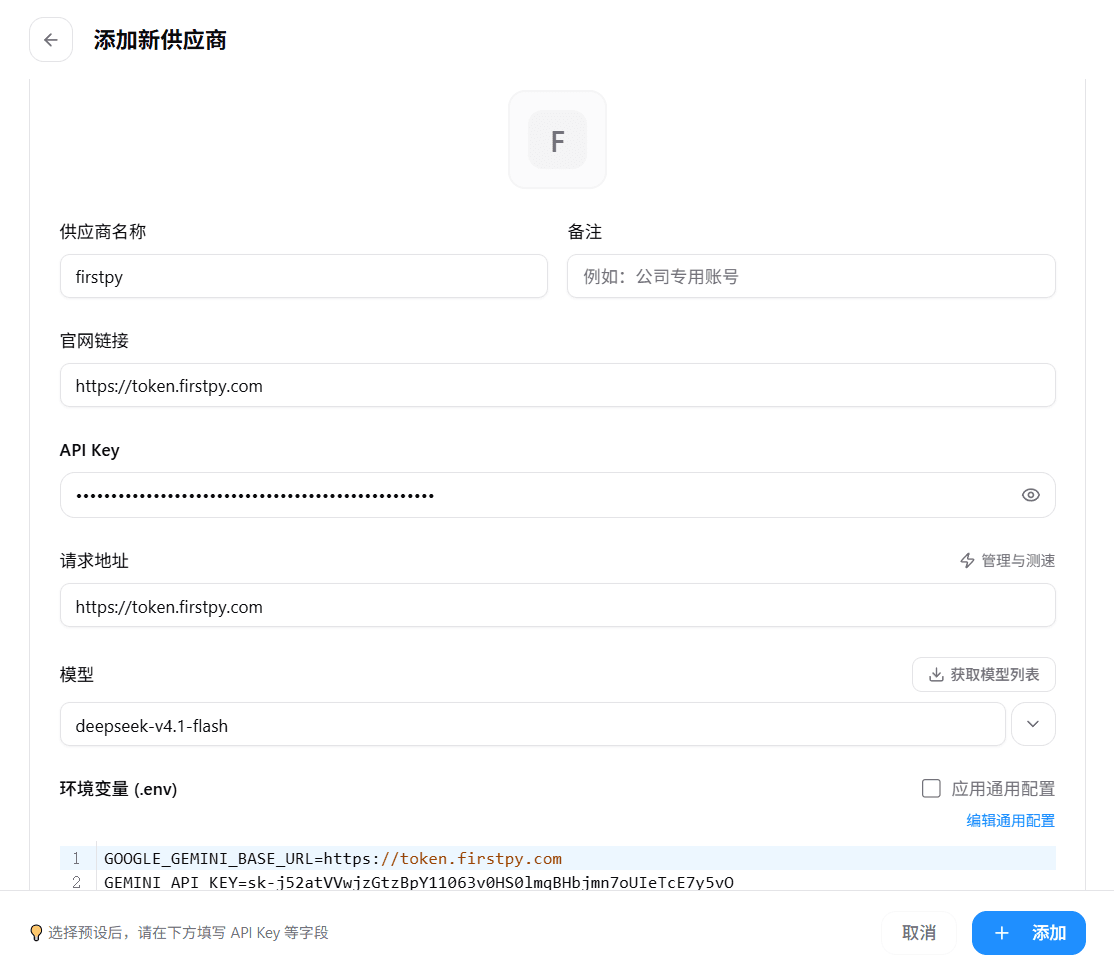Enable the 应用通用配置 checkbox
The height and width of the screenshot is (974, 1114).
[931, 789]
